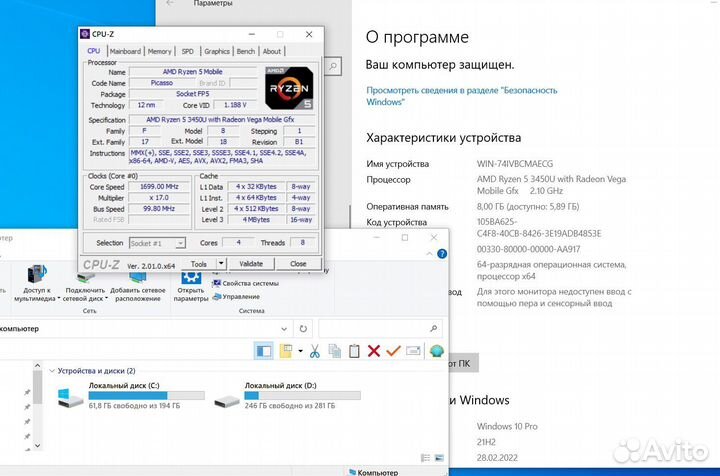
Task: Click the green shell globe icon
Action: click(437, 352)
